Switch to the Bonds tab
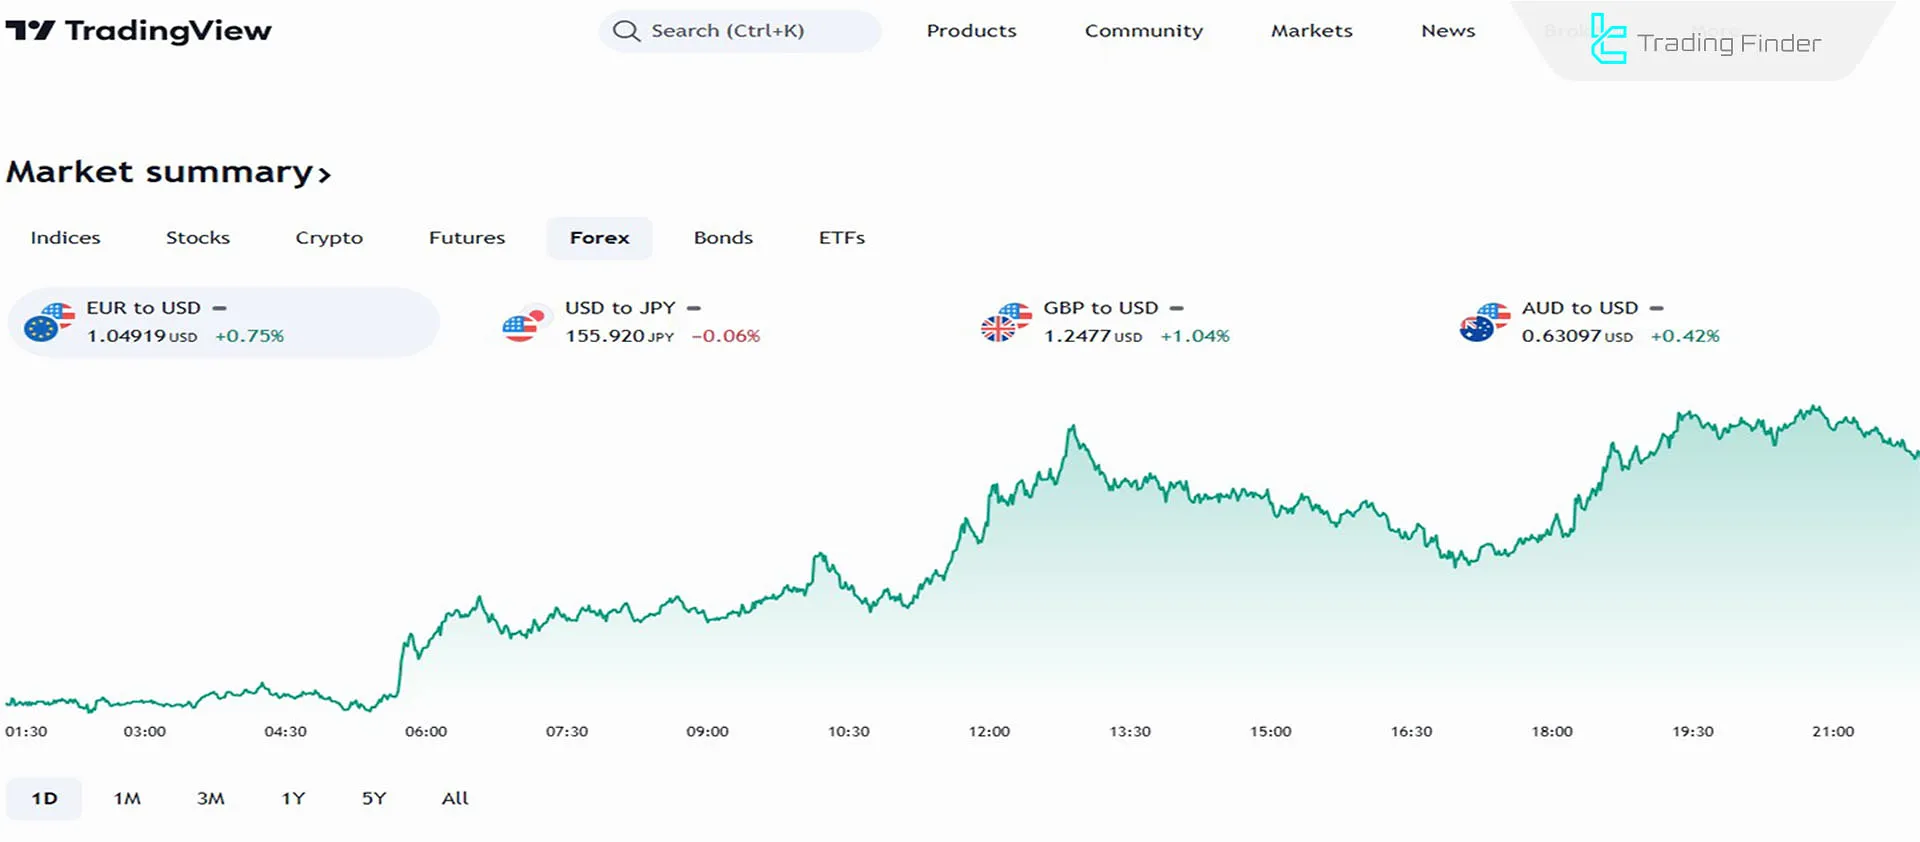The width and height of the screenshot is (1920, 842). click(723, 238)
